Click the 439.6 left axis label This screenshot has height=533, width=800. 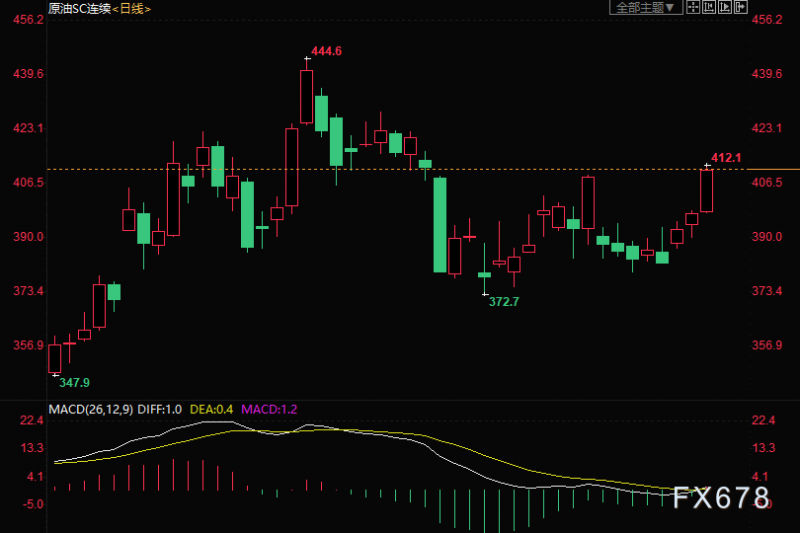click(x=29, y=74)
